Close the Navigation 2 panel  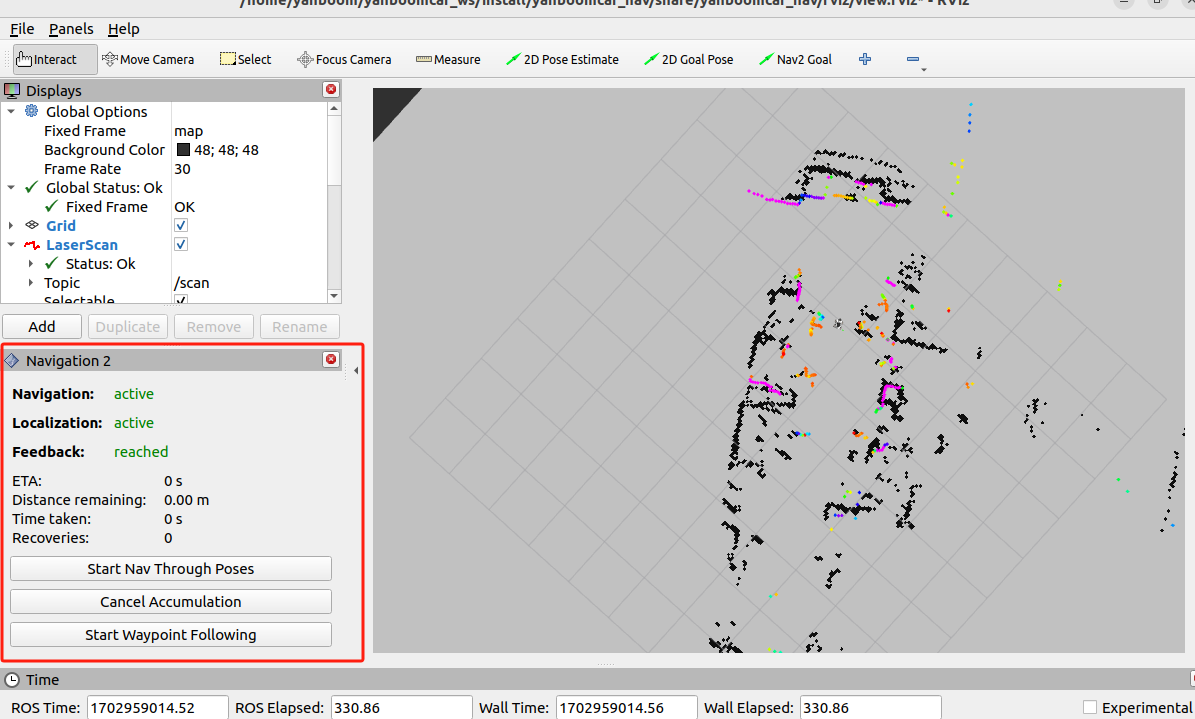(x=331, y=359)
